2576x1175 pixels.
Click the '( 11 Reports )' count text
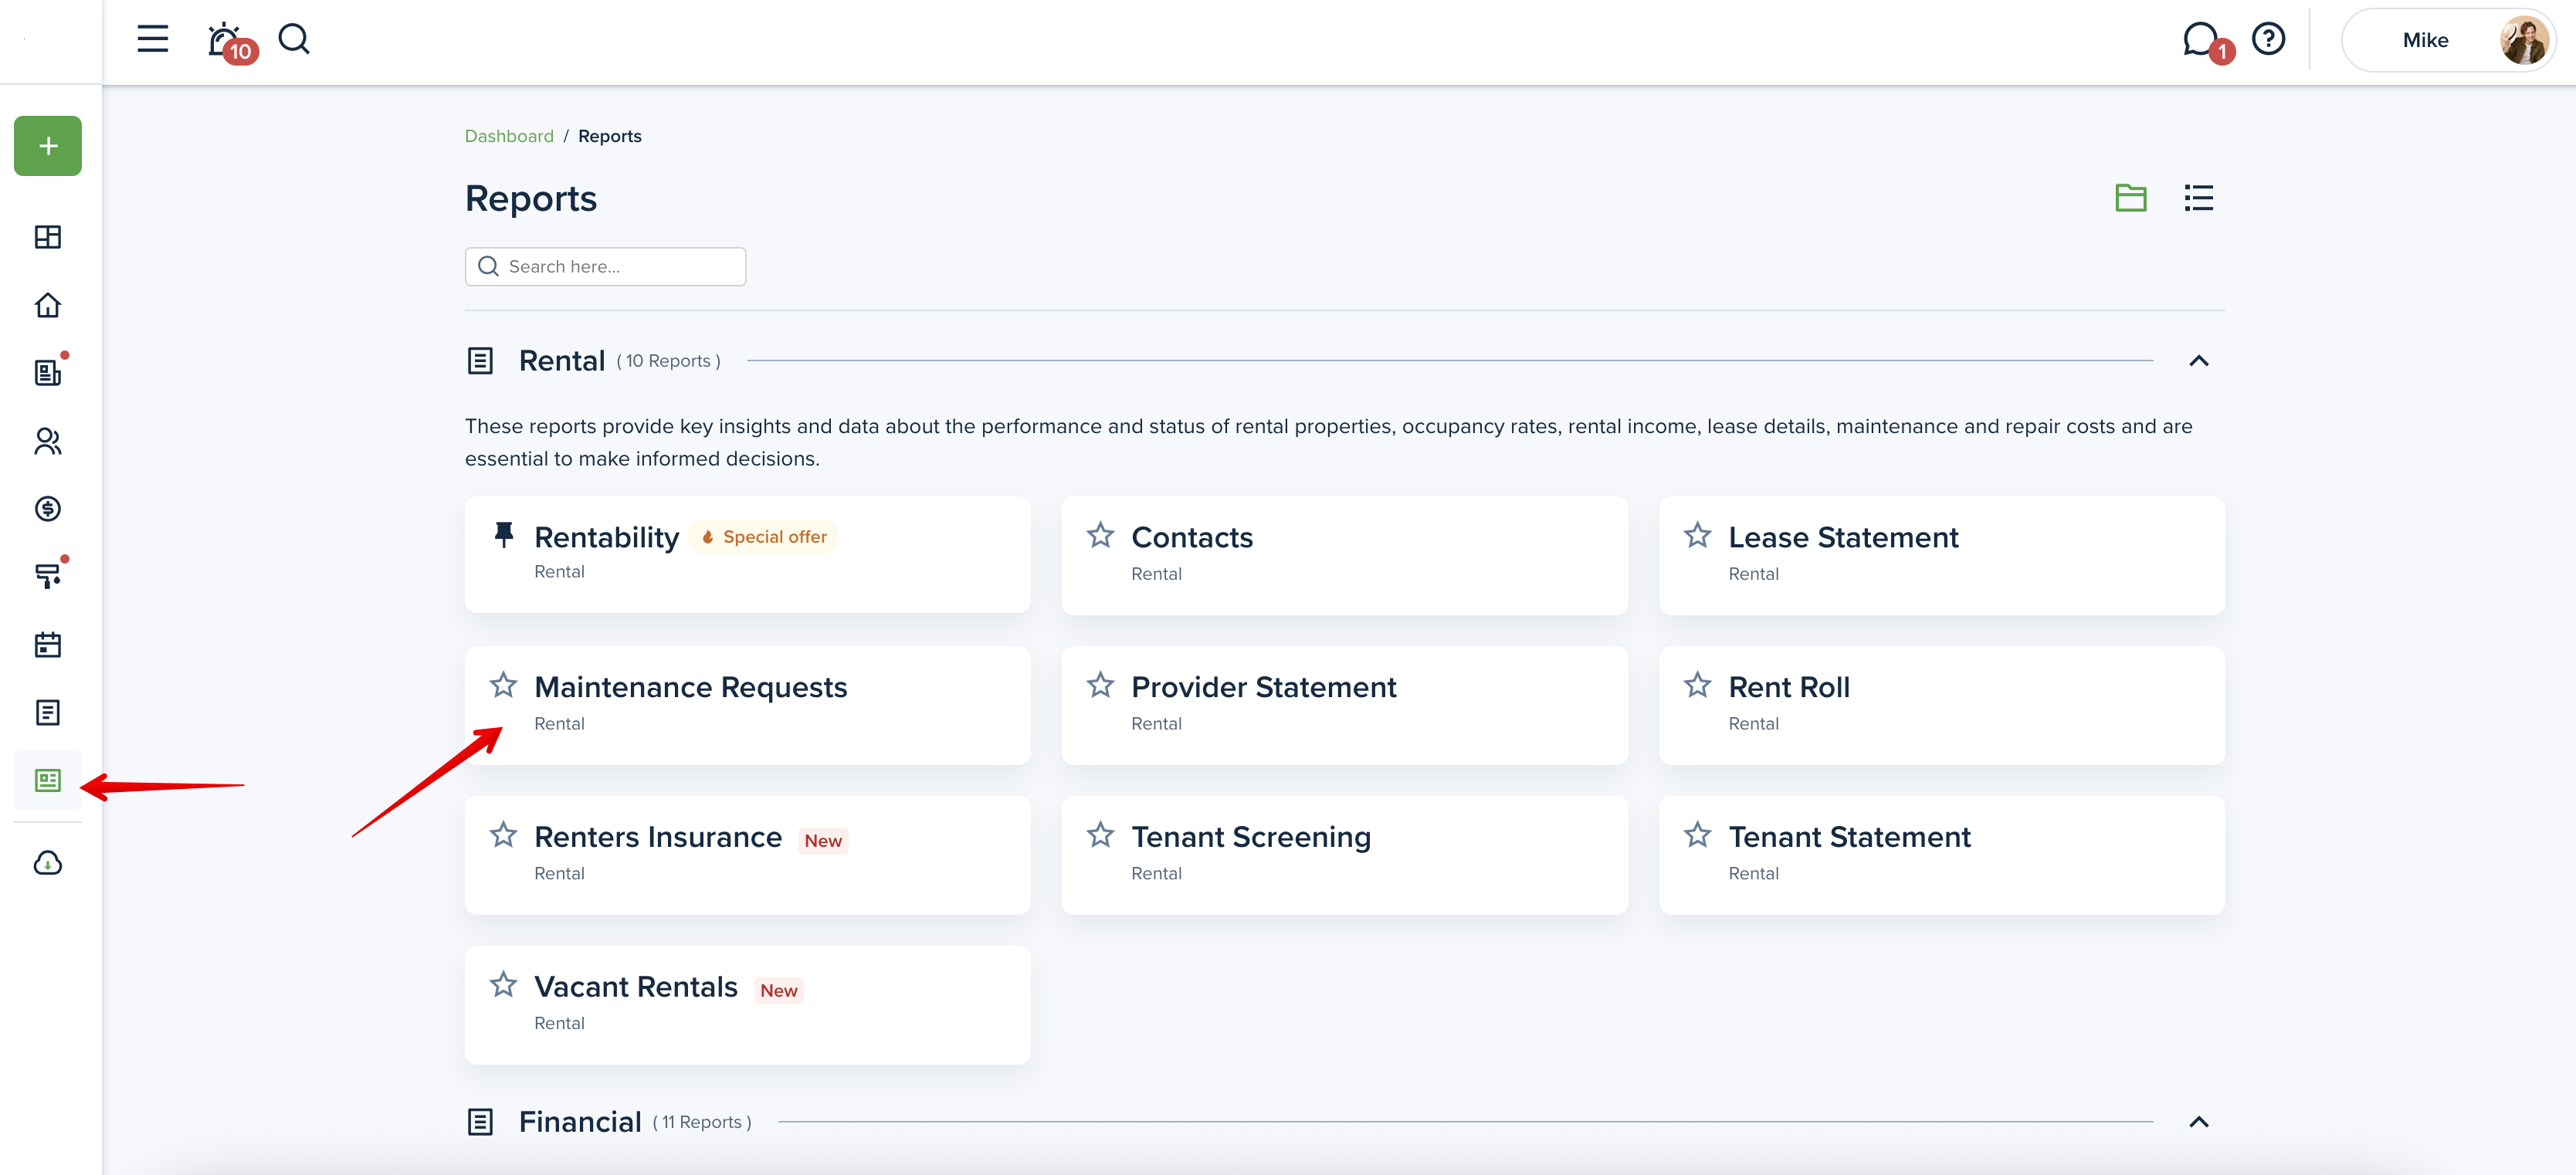702,1122
